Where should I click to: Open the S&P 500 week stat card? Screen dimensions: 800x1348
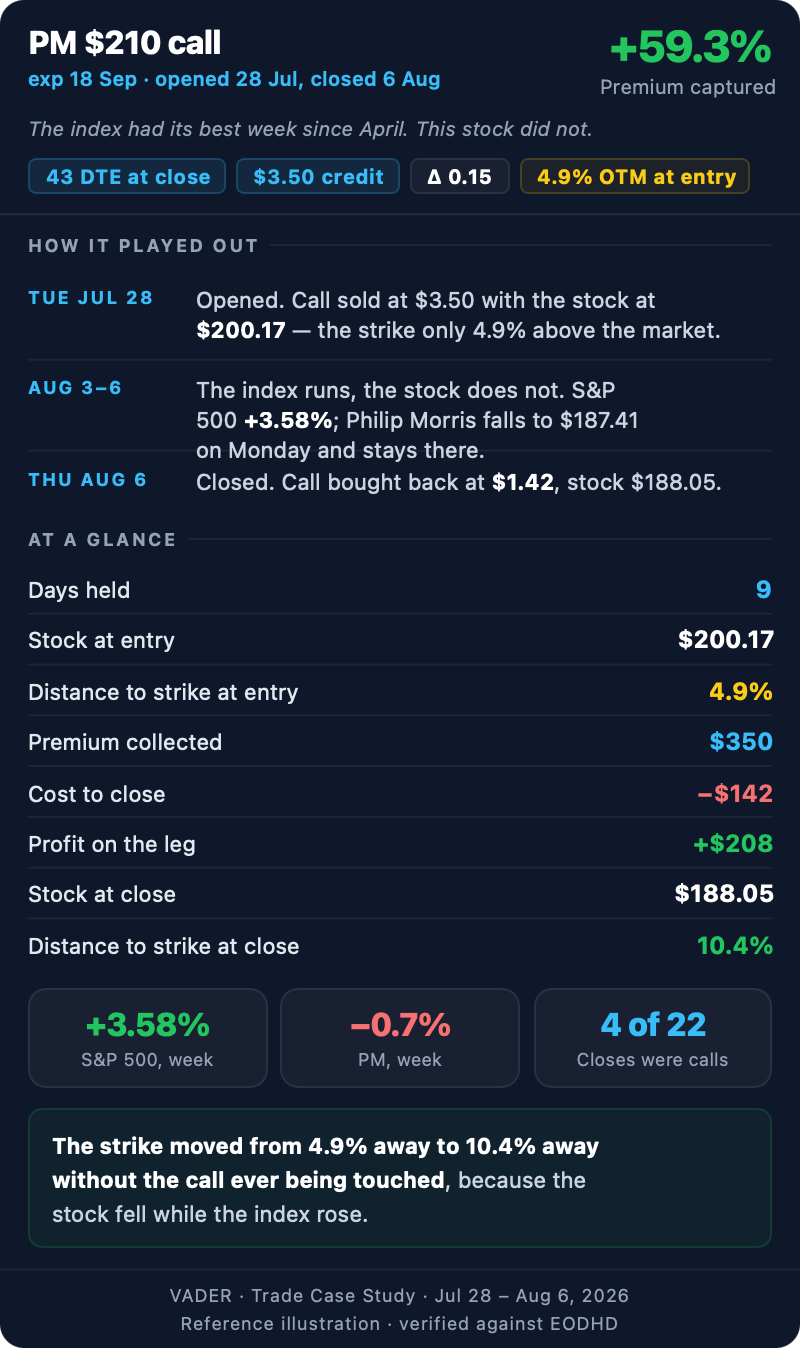click(x=148, y=1037)
